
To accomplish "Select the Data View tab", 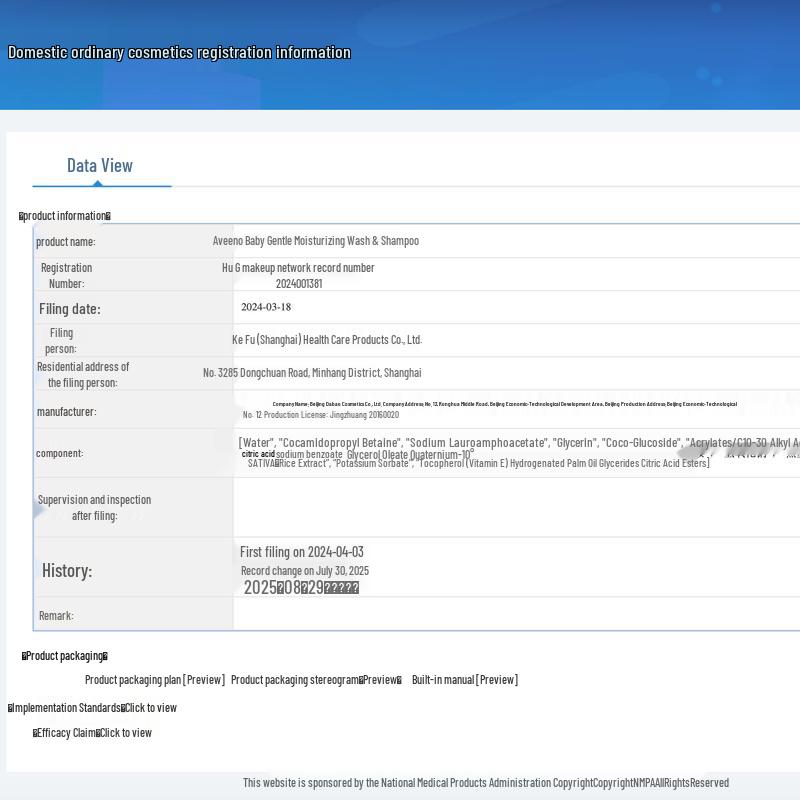I will [x=100, y=166].
